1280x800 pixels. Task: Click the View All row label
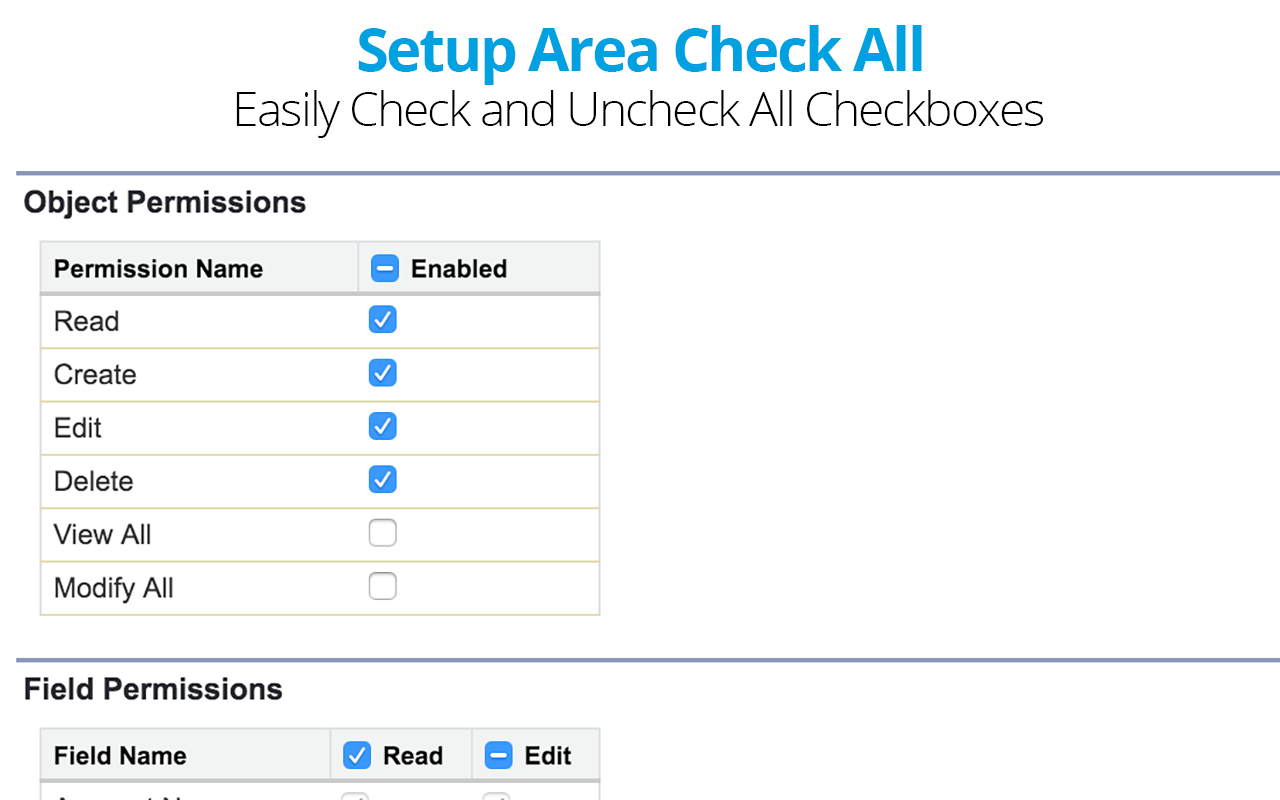pos(103,534)
